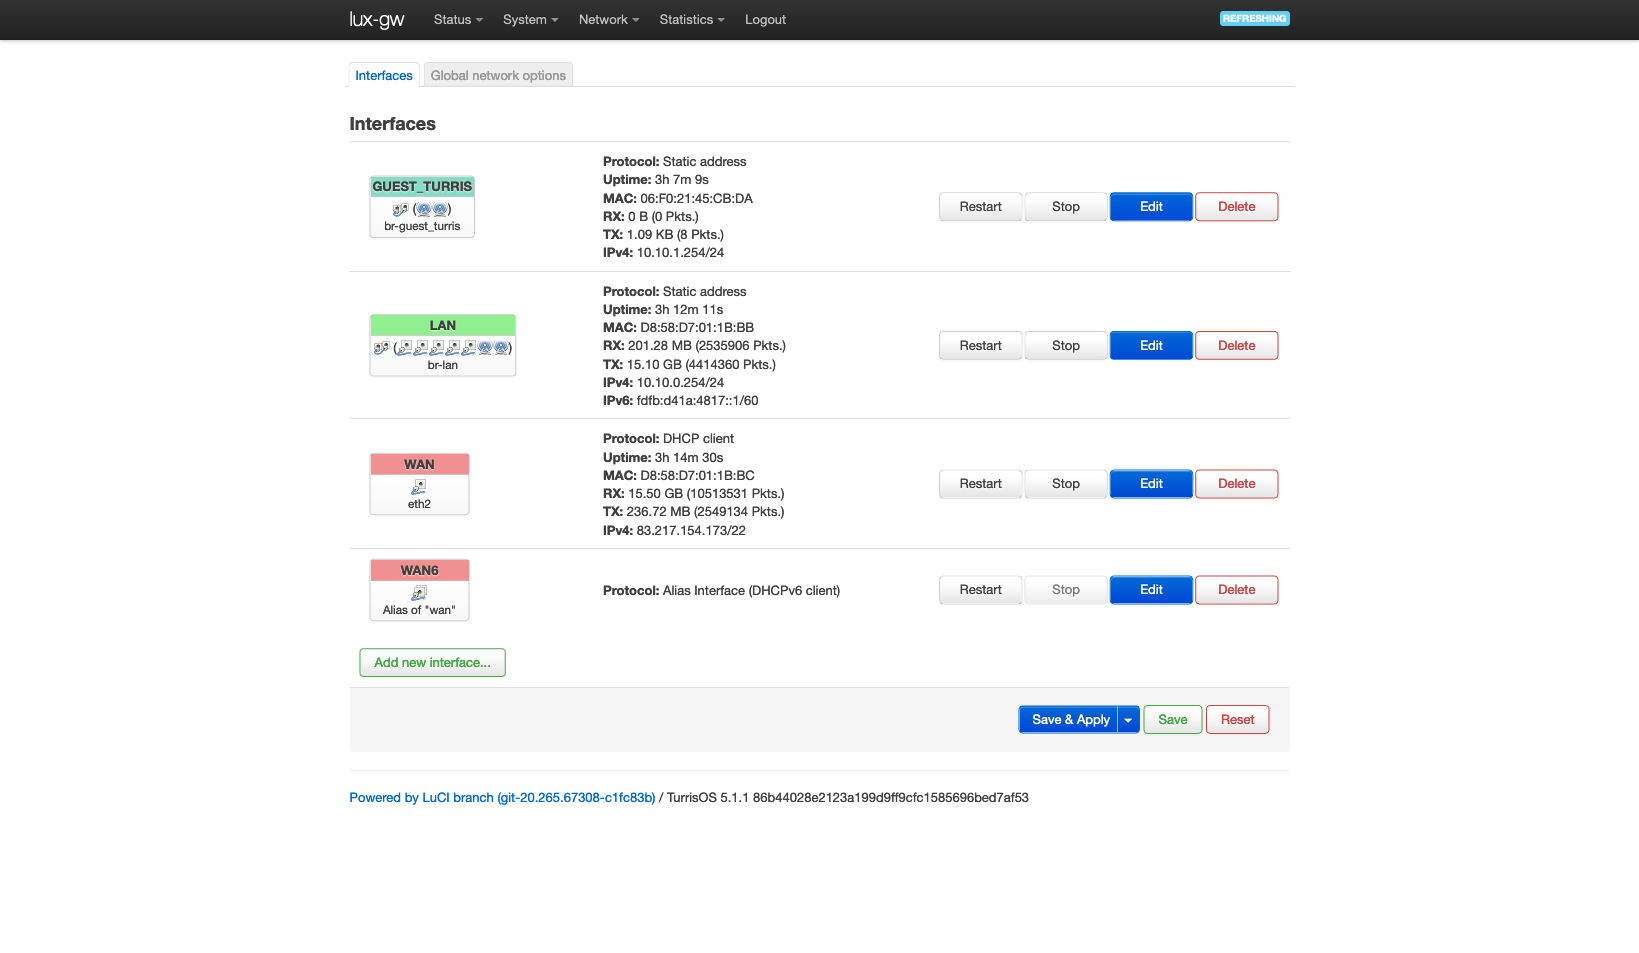Image resolution: width=1639 pixels, height=953 pixels.
Task: Delete the GUEST_TURRIS interface
Action: pos(1237,207)
